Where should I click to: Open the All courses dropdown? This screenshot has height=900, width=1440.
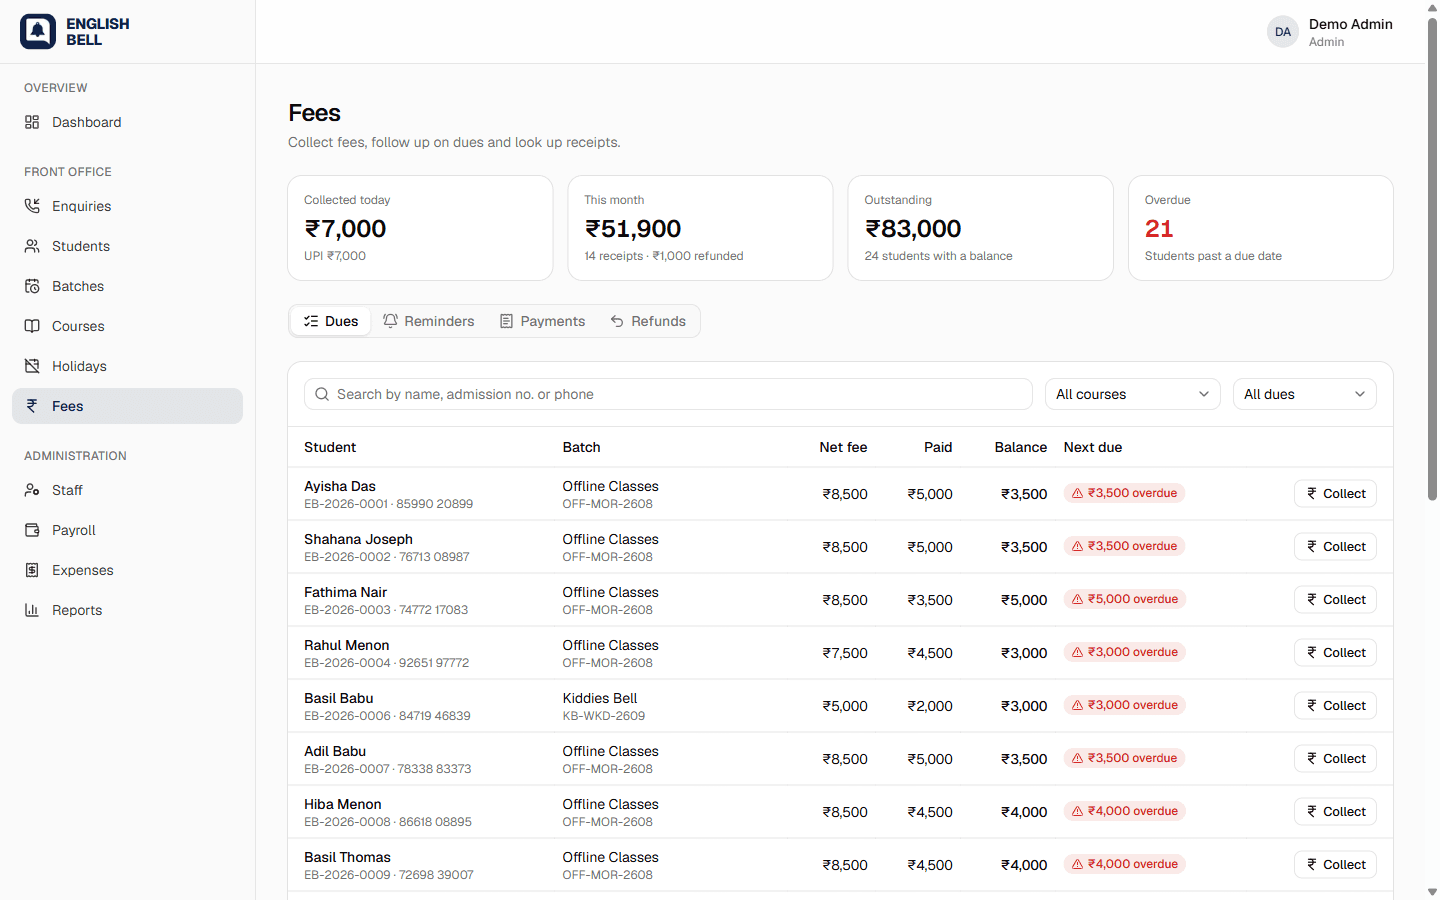coord(1132,394)
